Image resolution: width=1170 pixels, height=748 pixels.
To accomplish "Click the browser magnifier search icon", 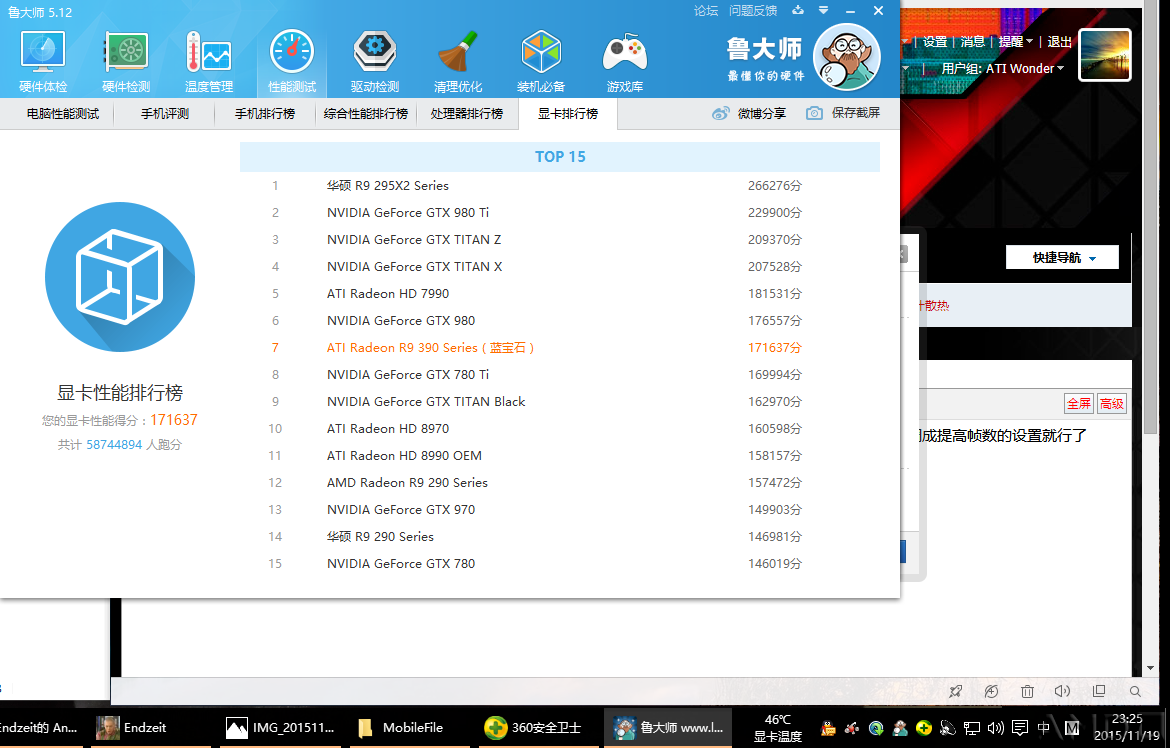I will (1135, 691).
